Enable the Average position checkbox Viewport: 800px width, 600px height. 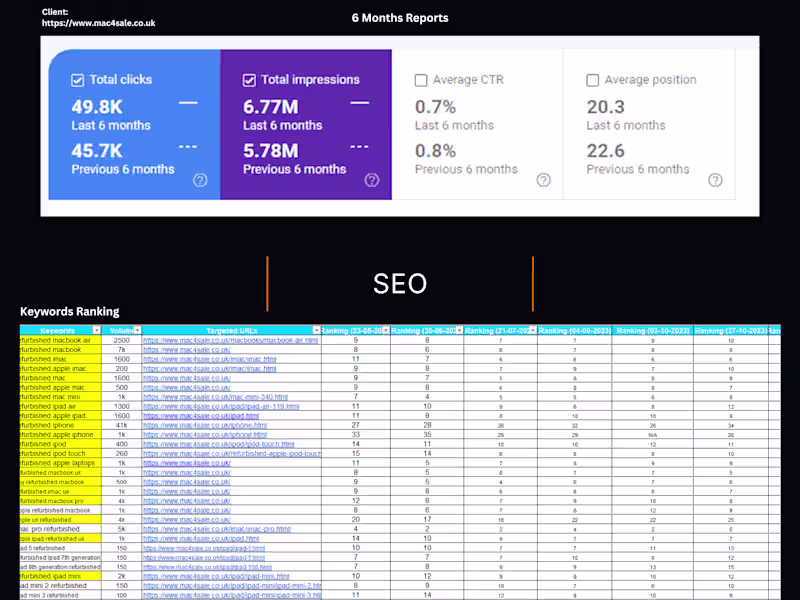[592, 80]
